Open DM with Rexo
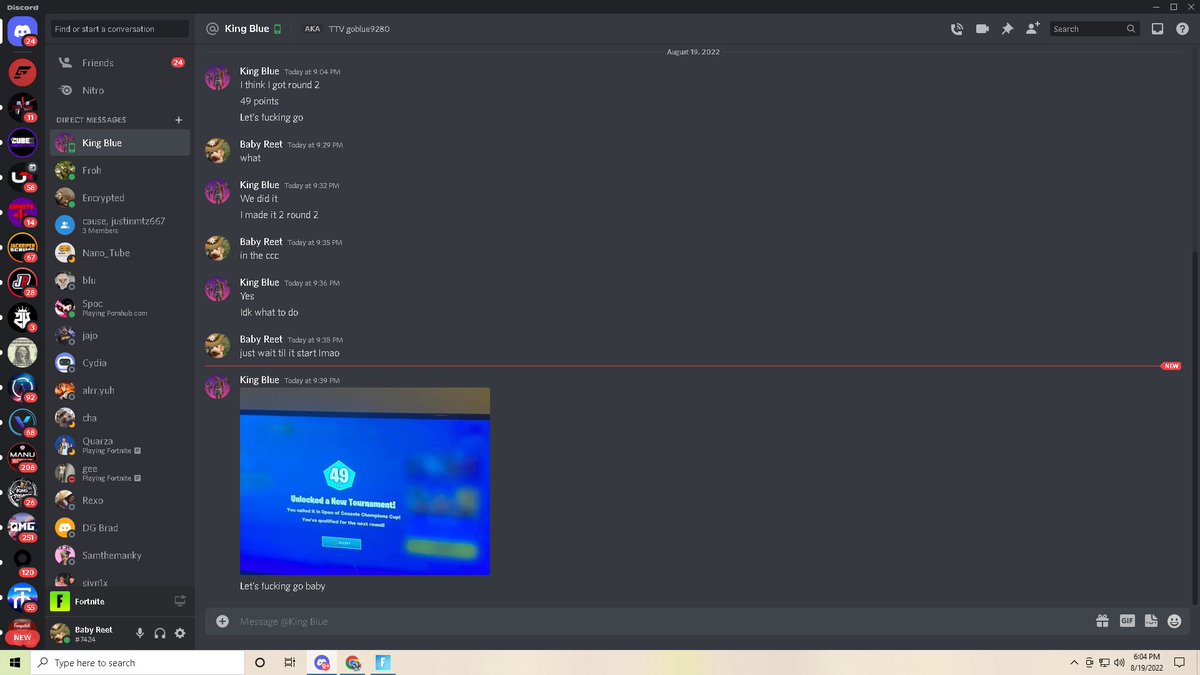 [x=120, y=500]
